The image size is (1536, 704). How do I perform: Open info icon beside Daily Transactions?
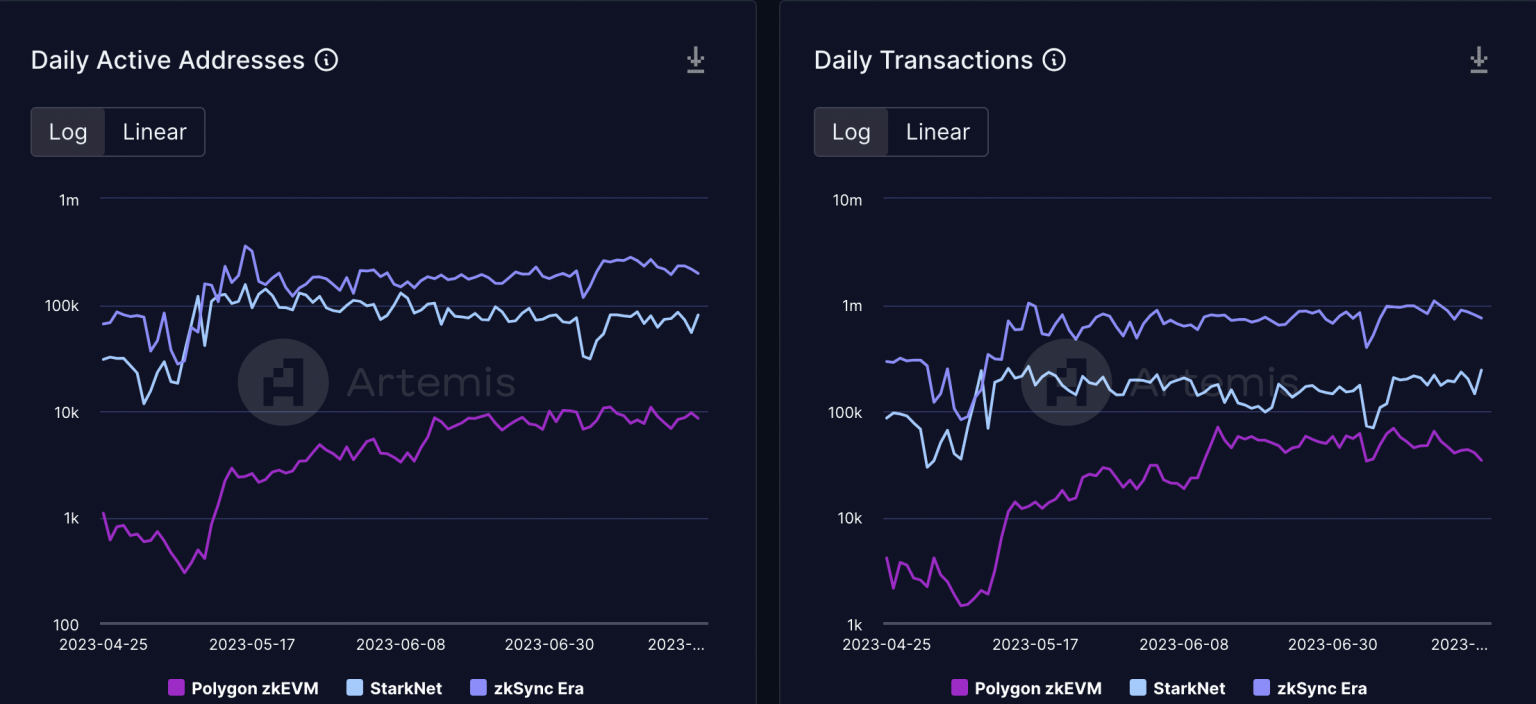pos(1054,60)
